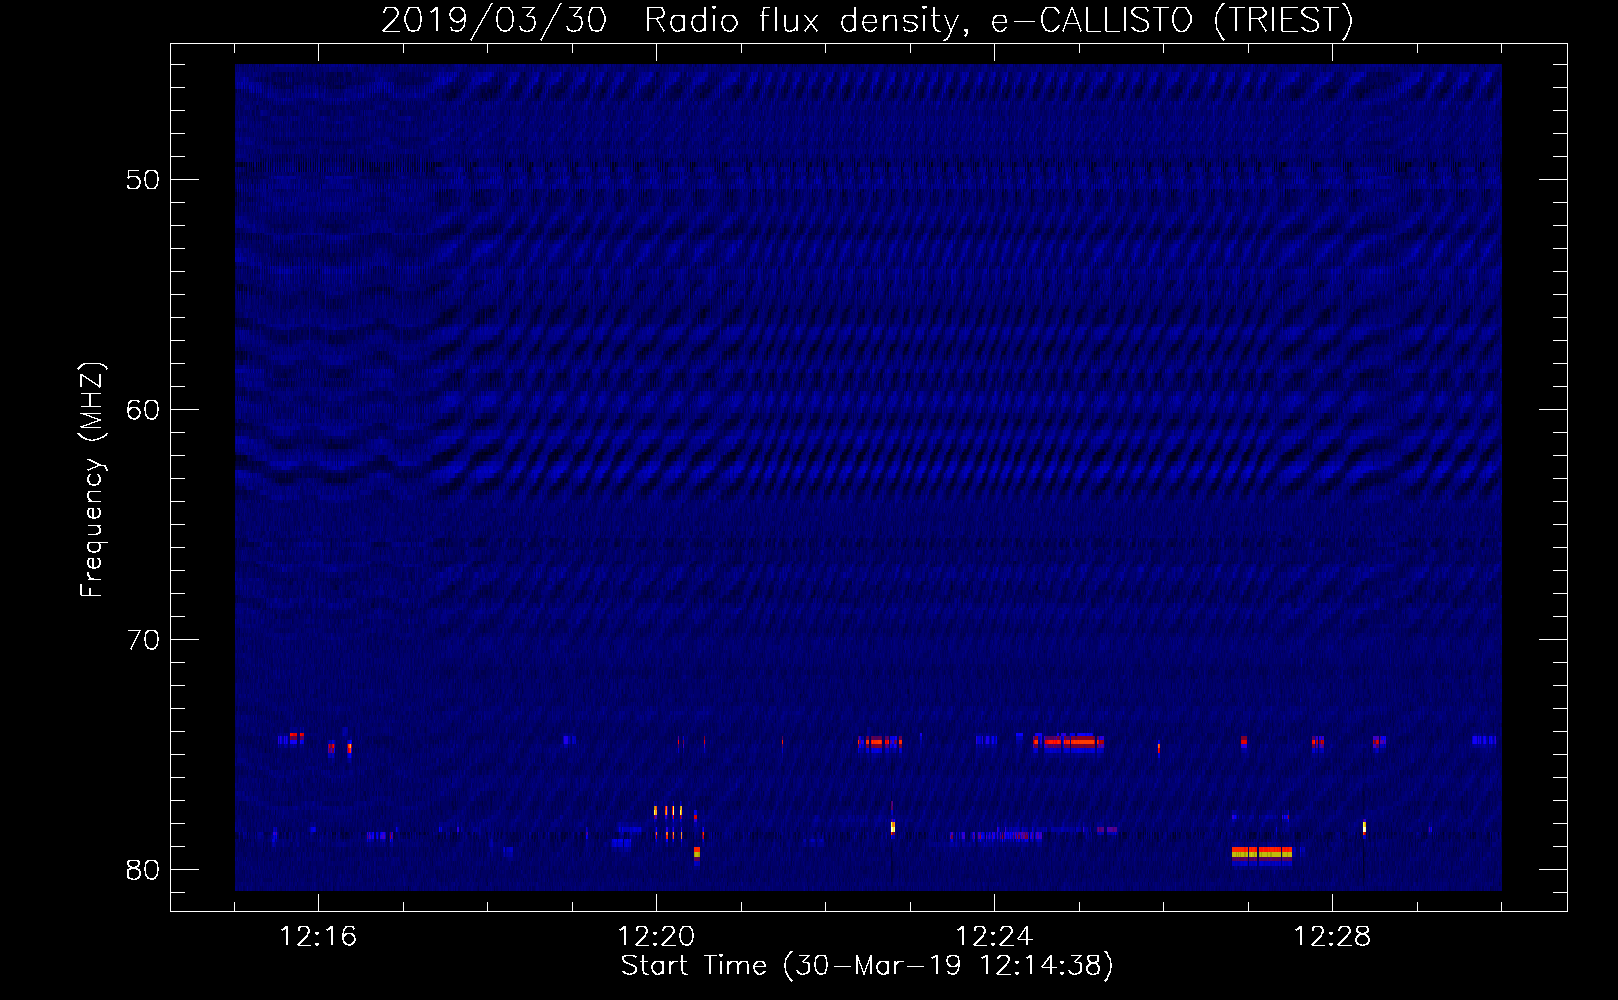Image resolution: width=1618 pixels, height=1000 pixels.
Task: Click the 12:20 time tick label
Action: coord(656,936)
